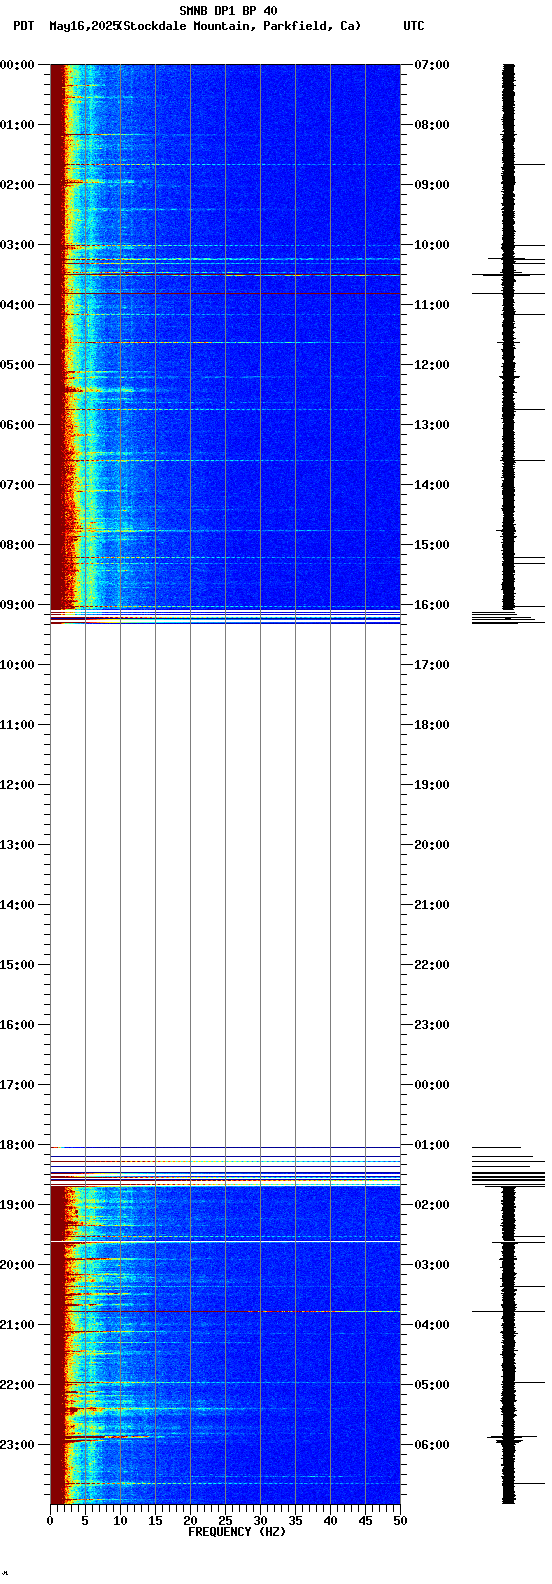Viewport: 552px width, 1584px height.
Task: Click the PDT axis label '01:00'
Action: pyautogui.click(x=18, y=125)
